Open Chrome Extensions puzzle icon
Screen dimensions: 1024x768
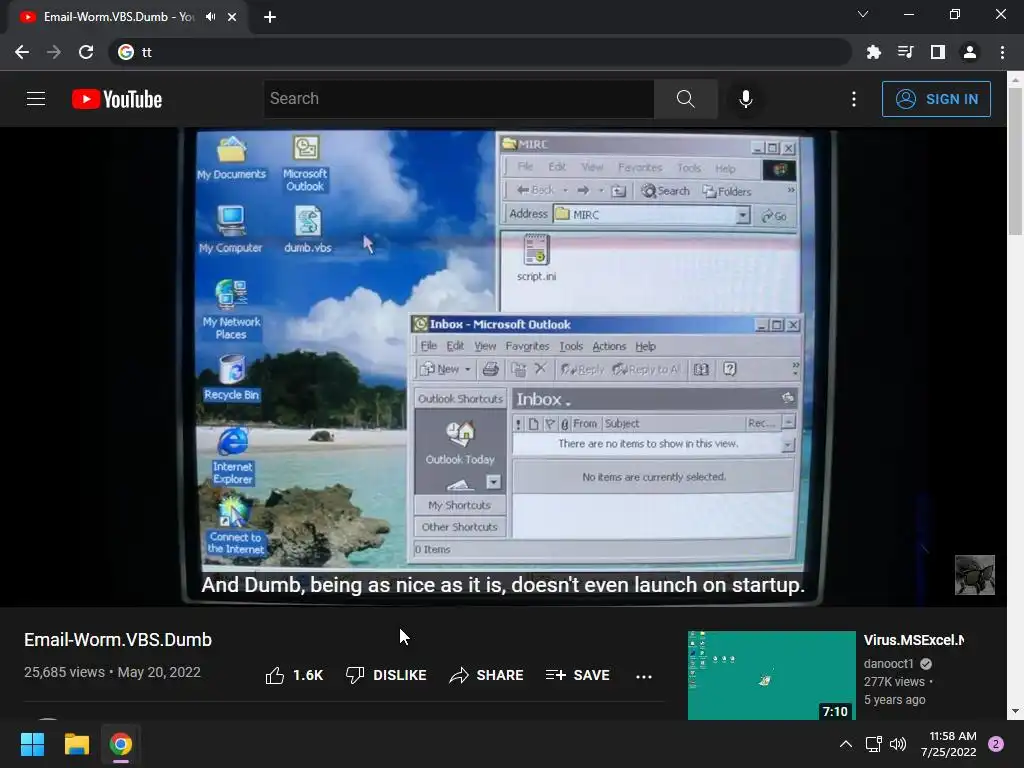[874, 52]
